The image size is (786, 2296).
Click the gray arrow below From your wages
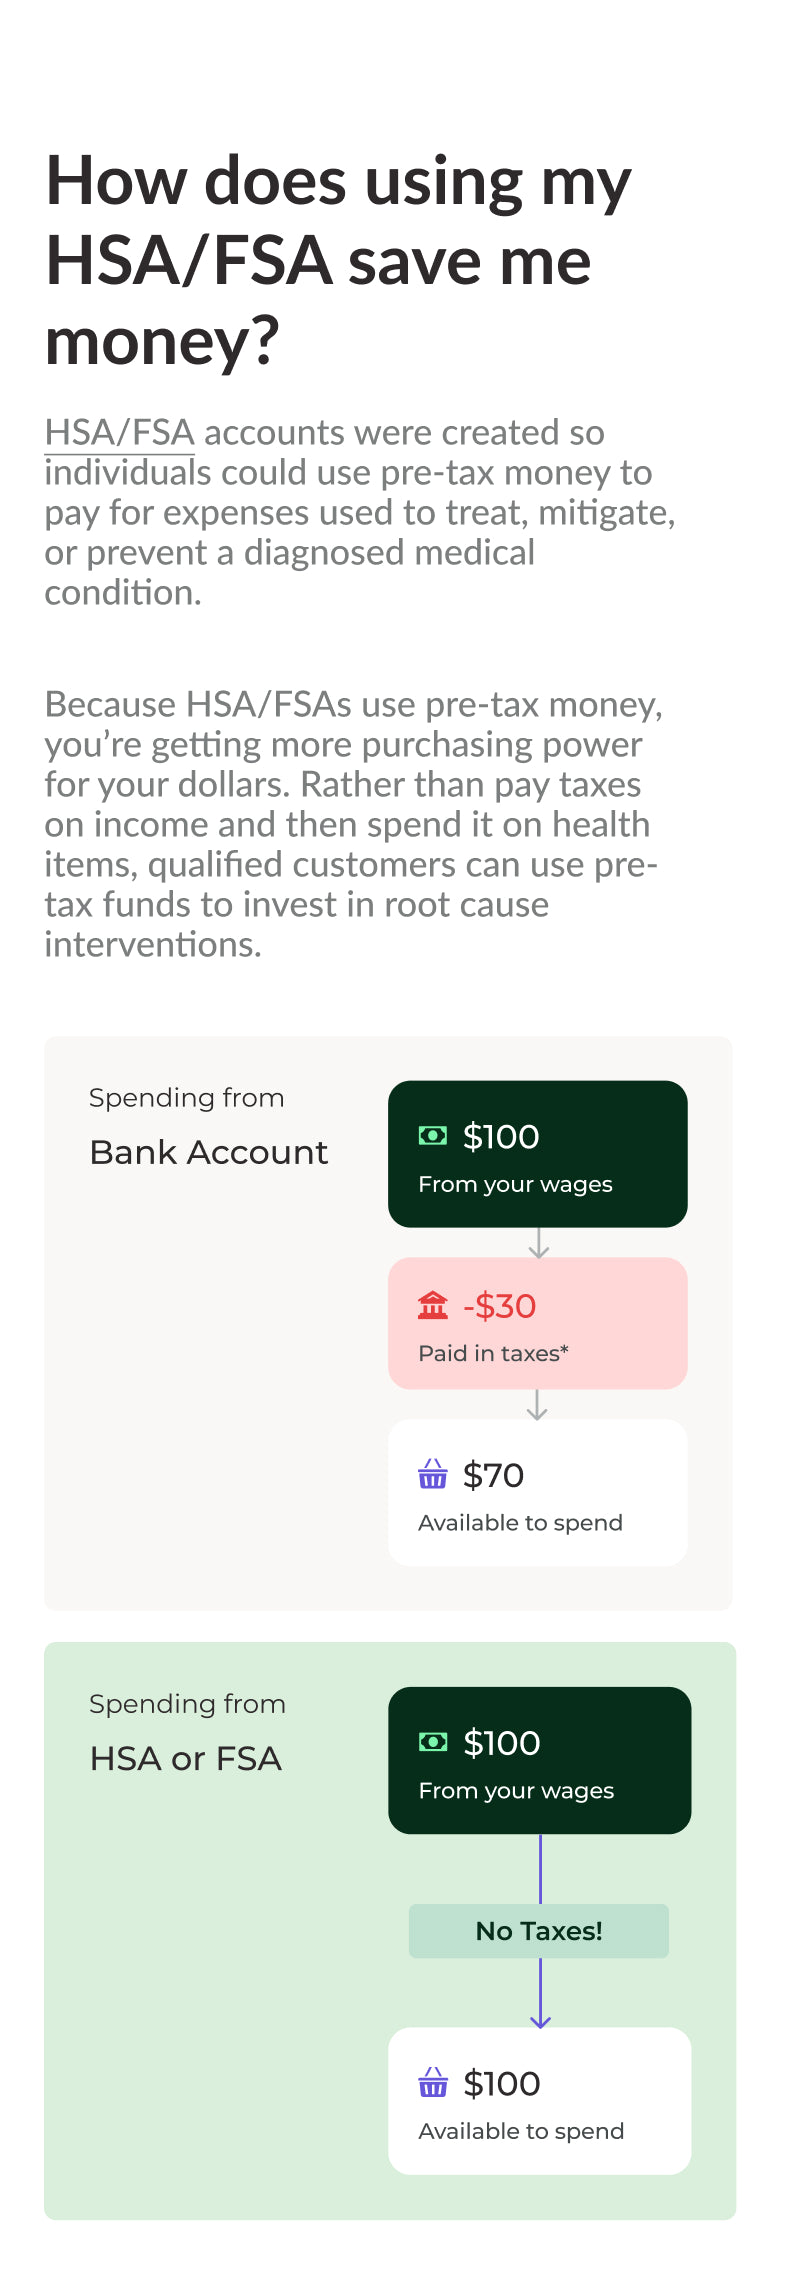(x=539, y=1243)
